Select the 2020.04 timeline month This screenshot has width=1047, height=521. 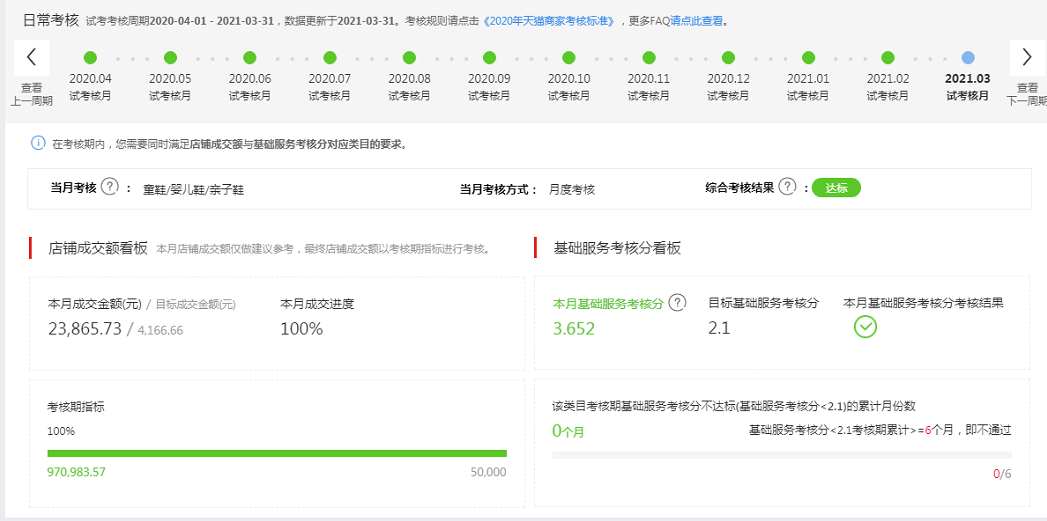click(x=90, y=58)
